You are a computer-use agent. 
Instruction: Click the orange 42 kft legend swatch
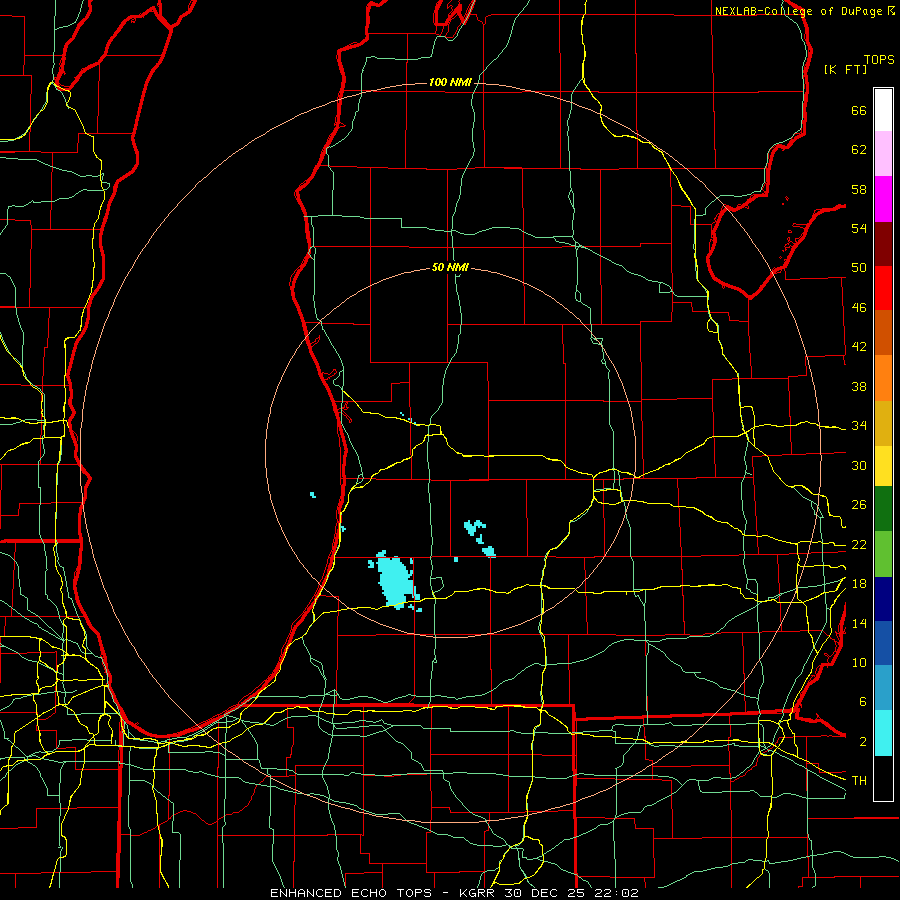pos(883,378)
